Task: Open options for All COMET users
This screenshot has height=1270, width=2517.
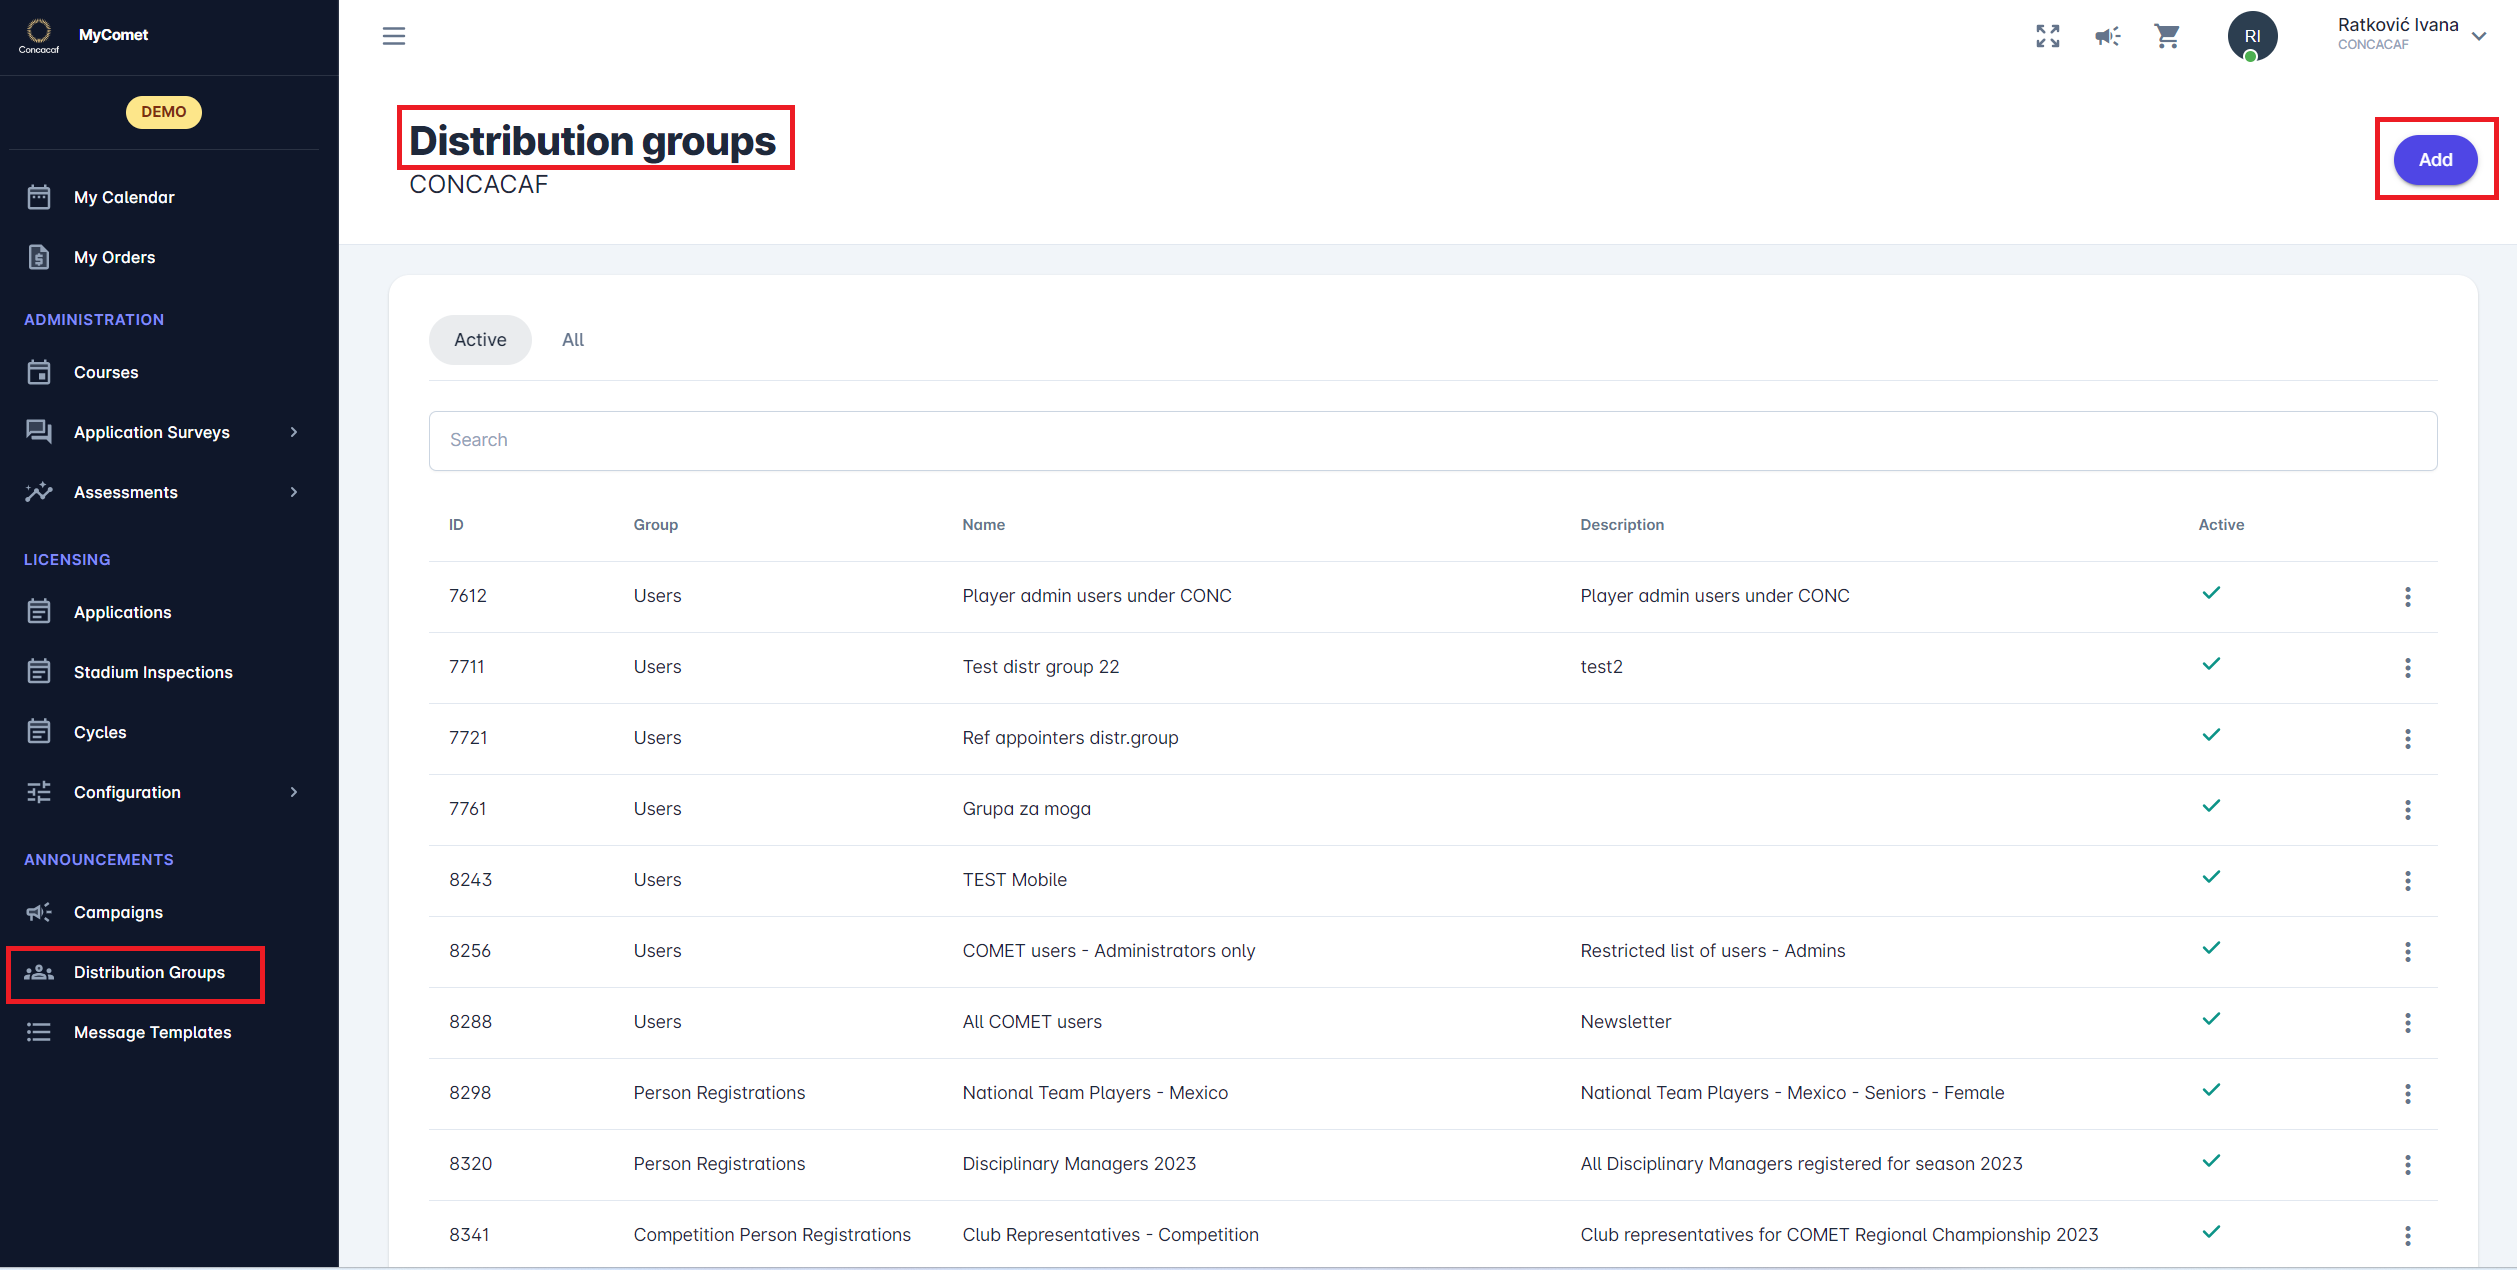Action: pos(2407,1023)
